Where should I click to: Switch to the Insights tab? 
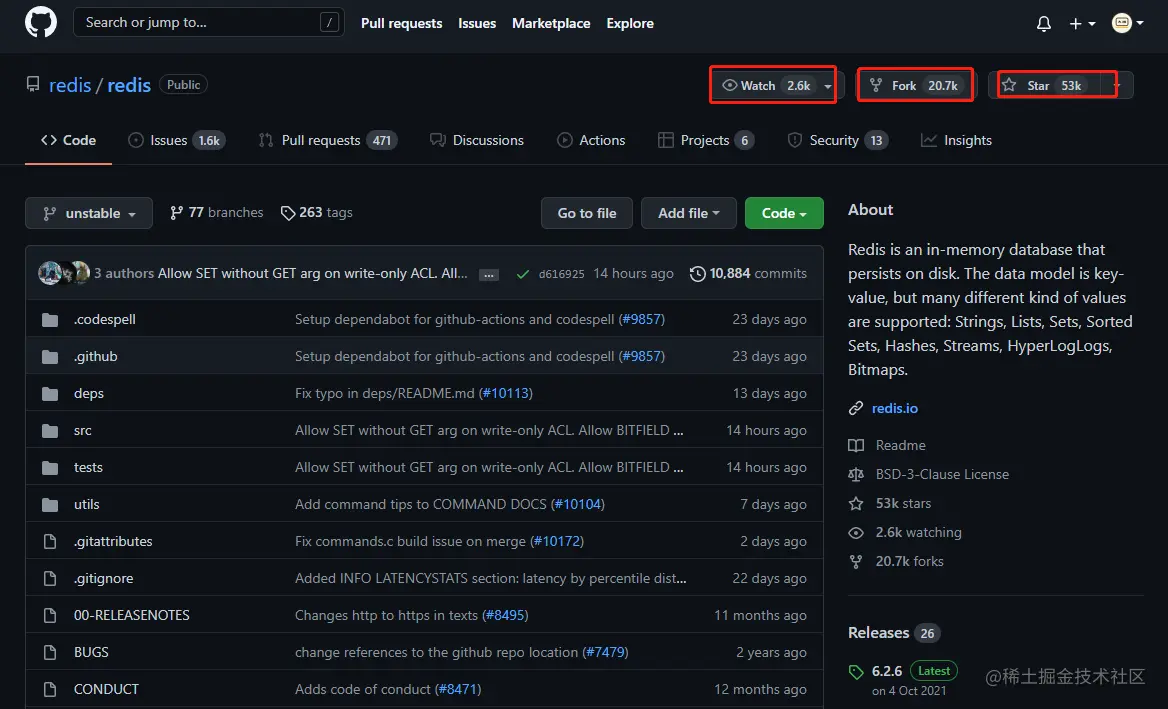(956, 140)
